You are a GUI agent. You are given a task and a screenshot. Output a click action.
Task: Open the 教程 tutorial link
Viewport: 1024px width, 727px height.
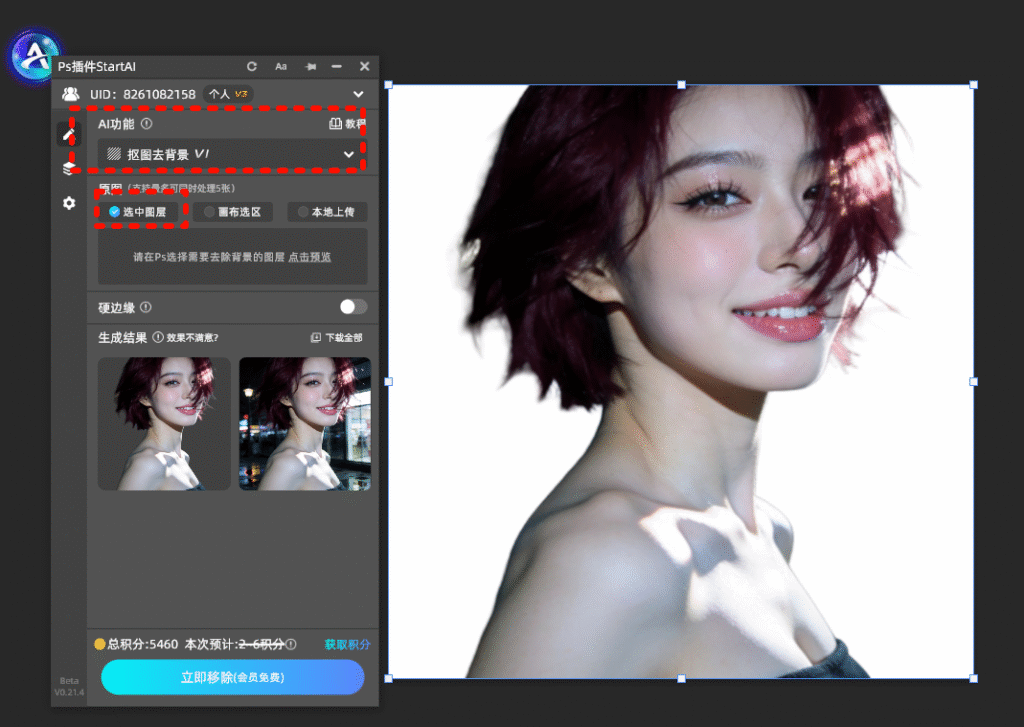click(x=346, y=124)
